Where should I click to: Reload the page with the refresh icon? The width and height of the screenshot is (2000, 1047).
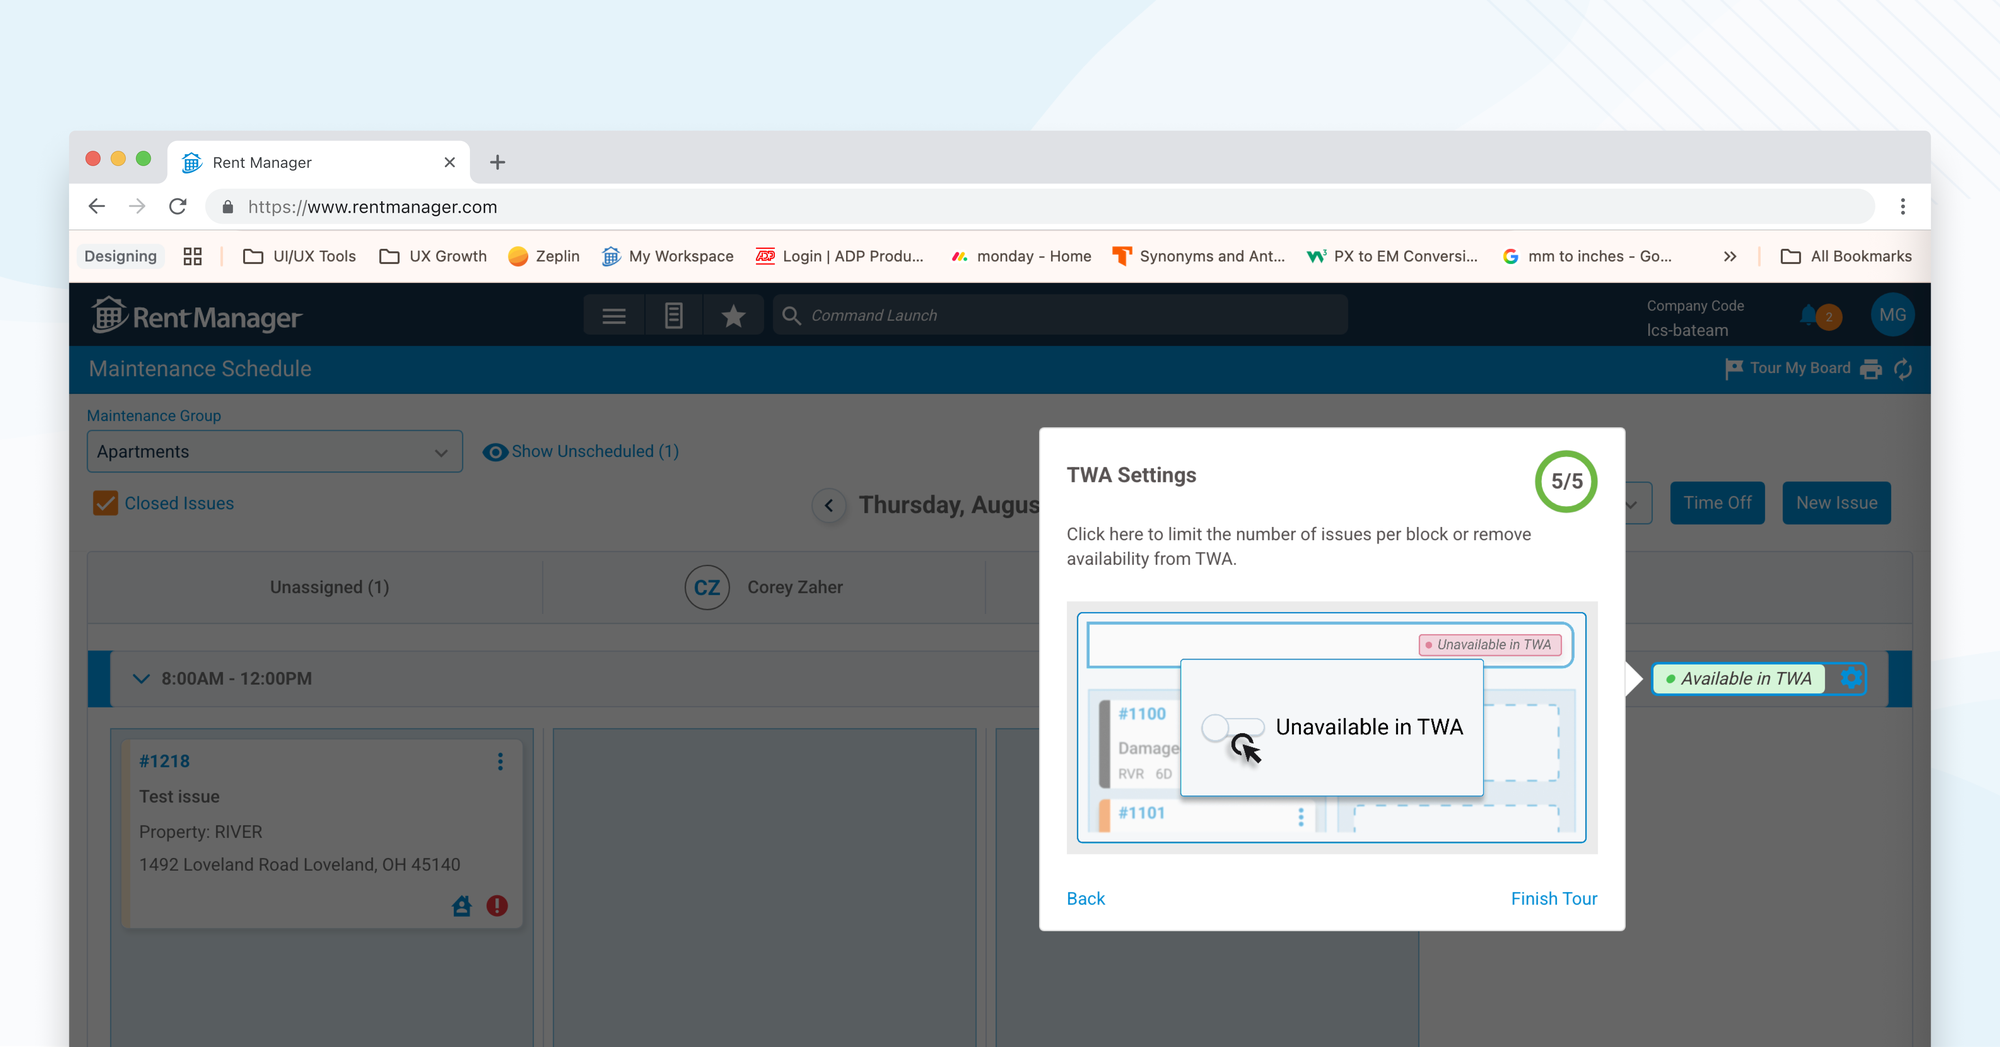pyautogui.click(x=178, y=206)
